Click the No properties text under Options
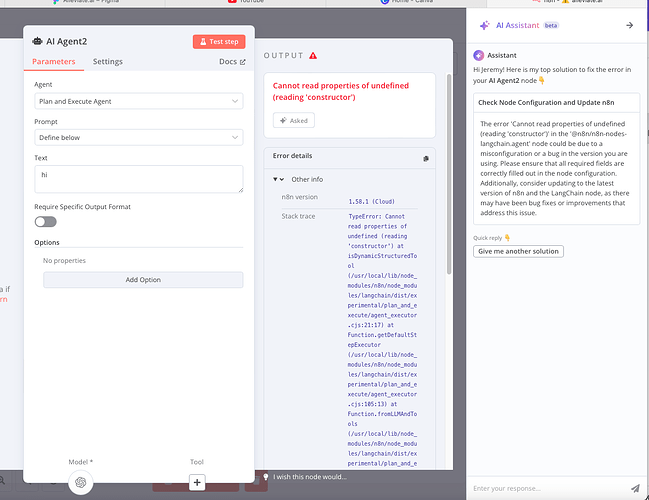Image resolution: width=649 pixels, height=500 pixels. coord(64,260)
